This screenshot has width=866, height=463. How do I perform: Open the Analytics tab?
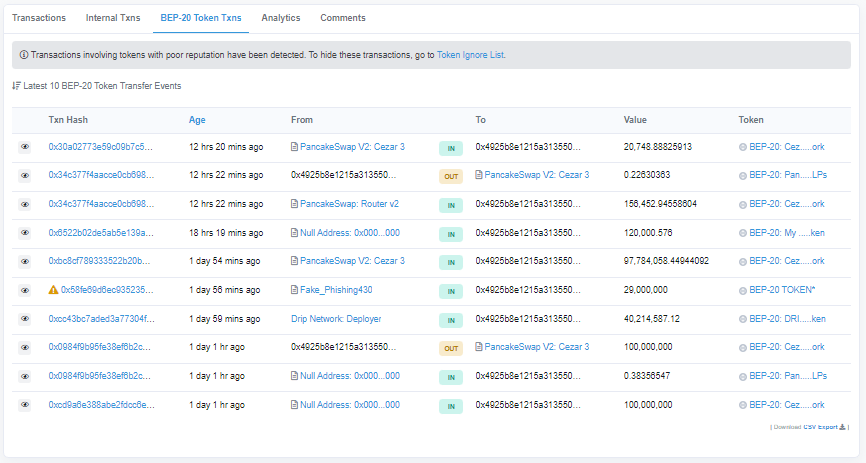point(281,18)
